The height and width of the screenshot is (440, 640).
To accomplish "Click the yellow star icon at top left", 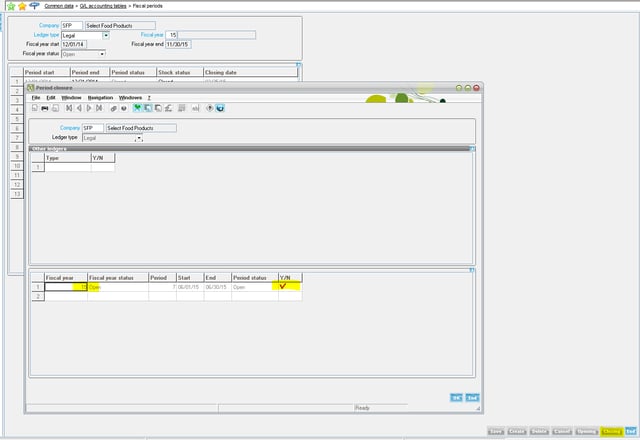I will point(21,6).
